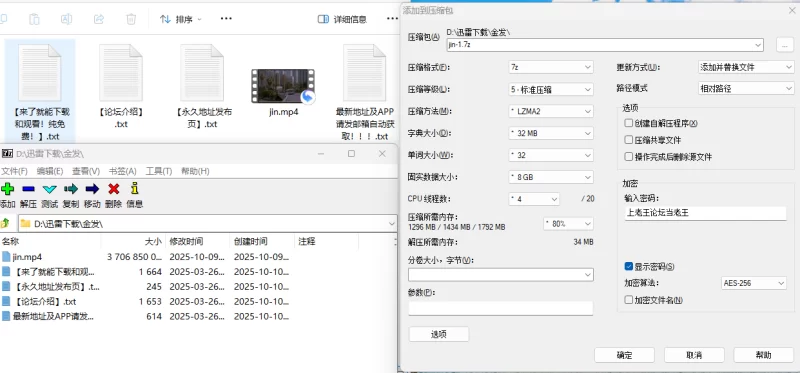800x373 pixels.
Task: Open the Bookmarks (书签) menu in 7-Zip
Action: (123, 171)
